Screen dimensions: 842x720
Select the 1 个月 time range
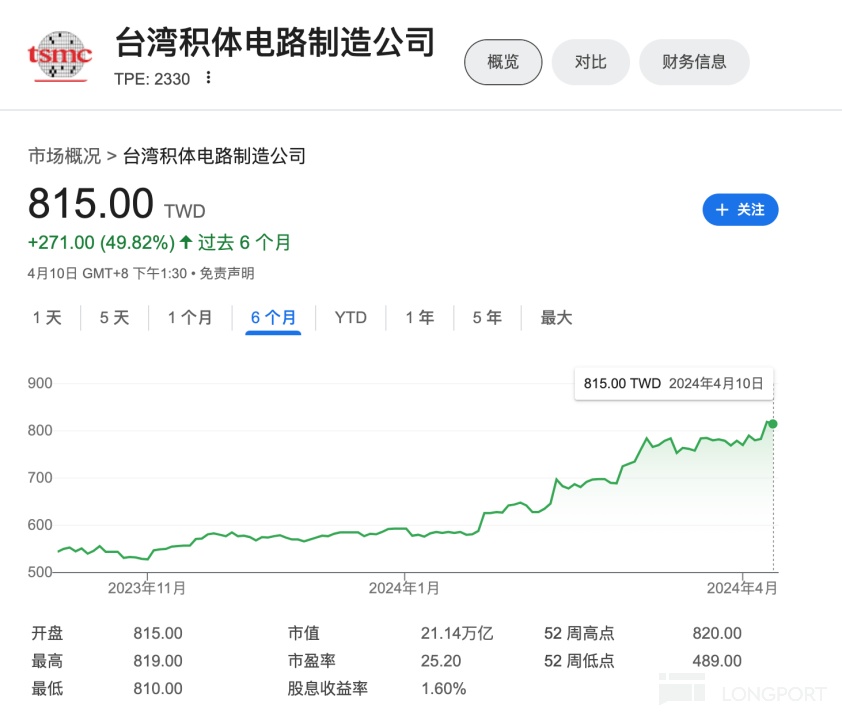pos(190,318)
